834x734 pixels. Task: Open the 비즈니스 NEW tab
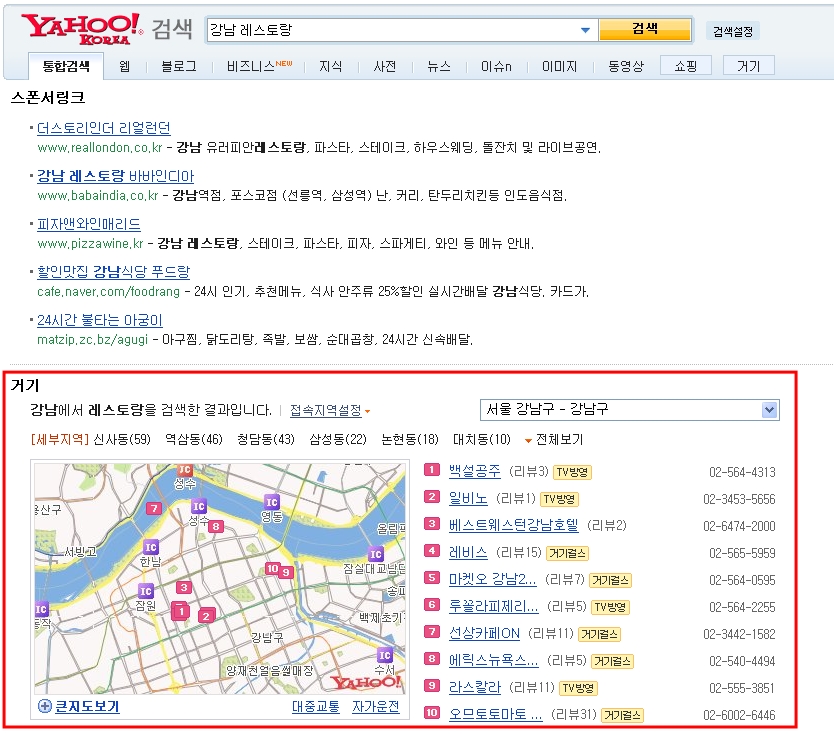pos(259,66)
